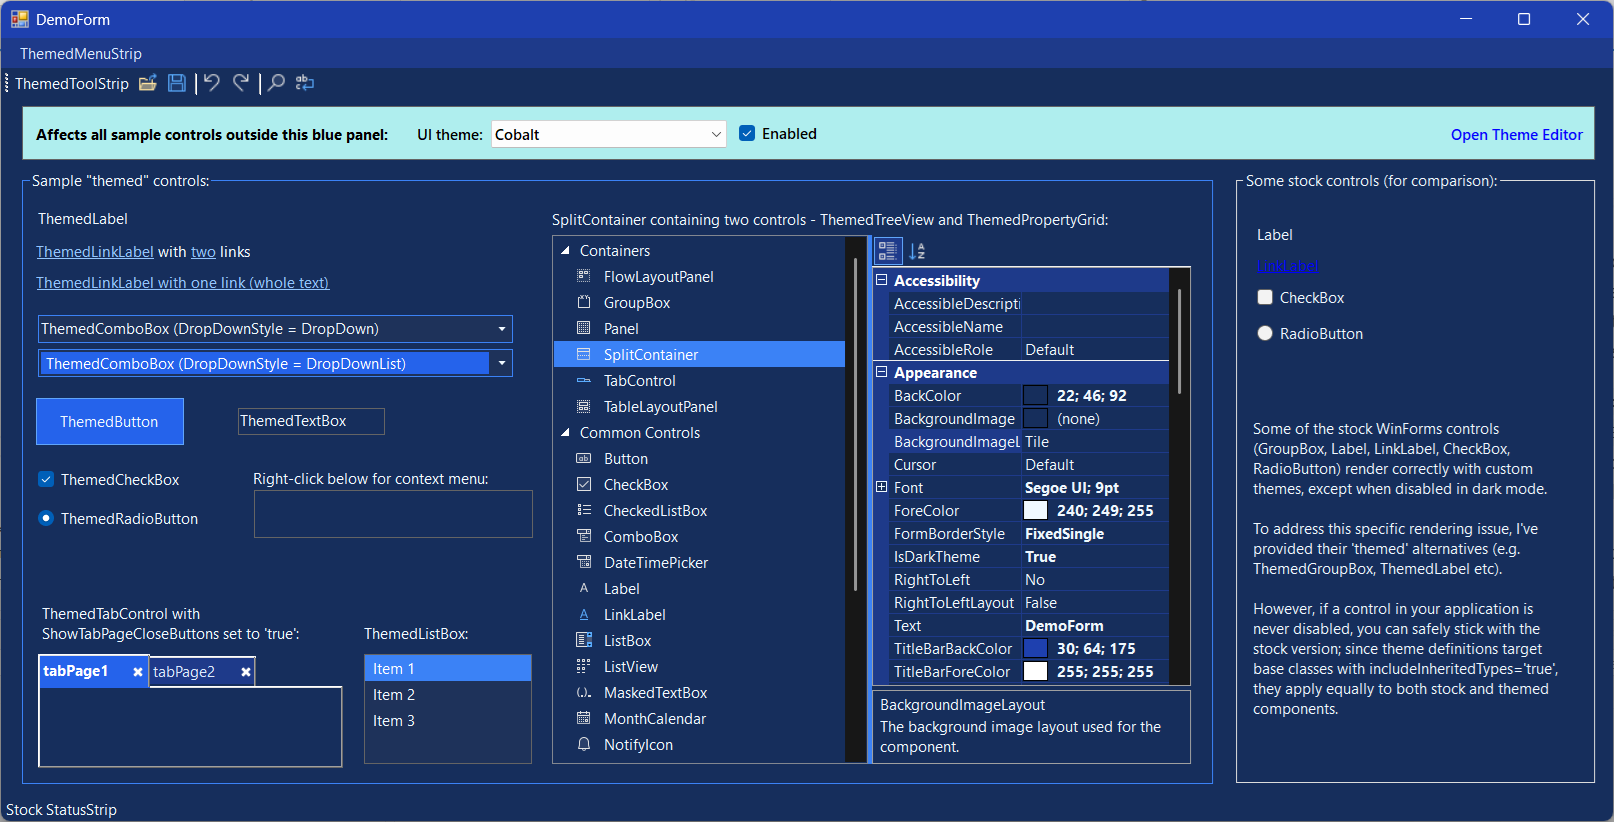Click the stock LinkLabel

coord(1287,266)
